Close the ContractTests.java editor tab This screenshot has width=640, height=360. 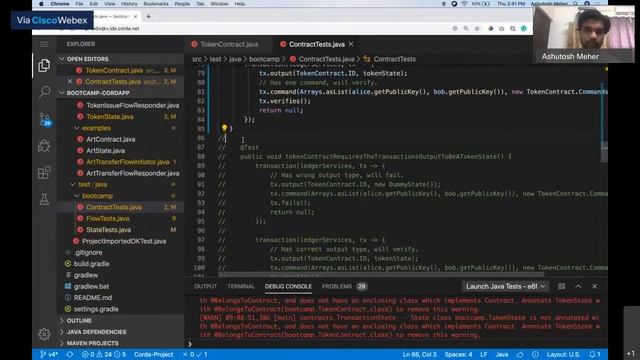pos(351,44)
